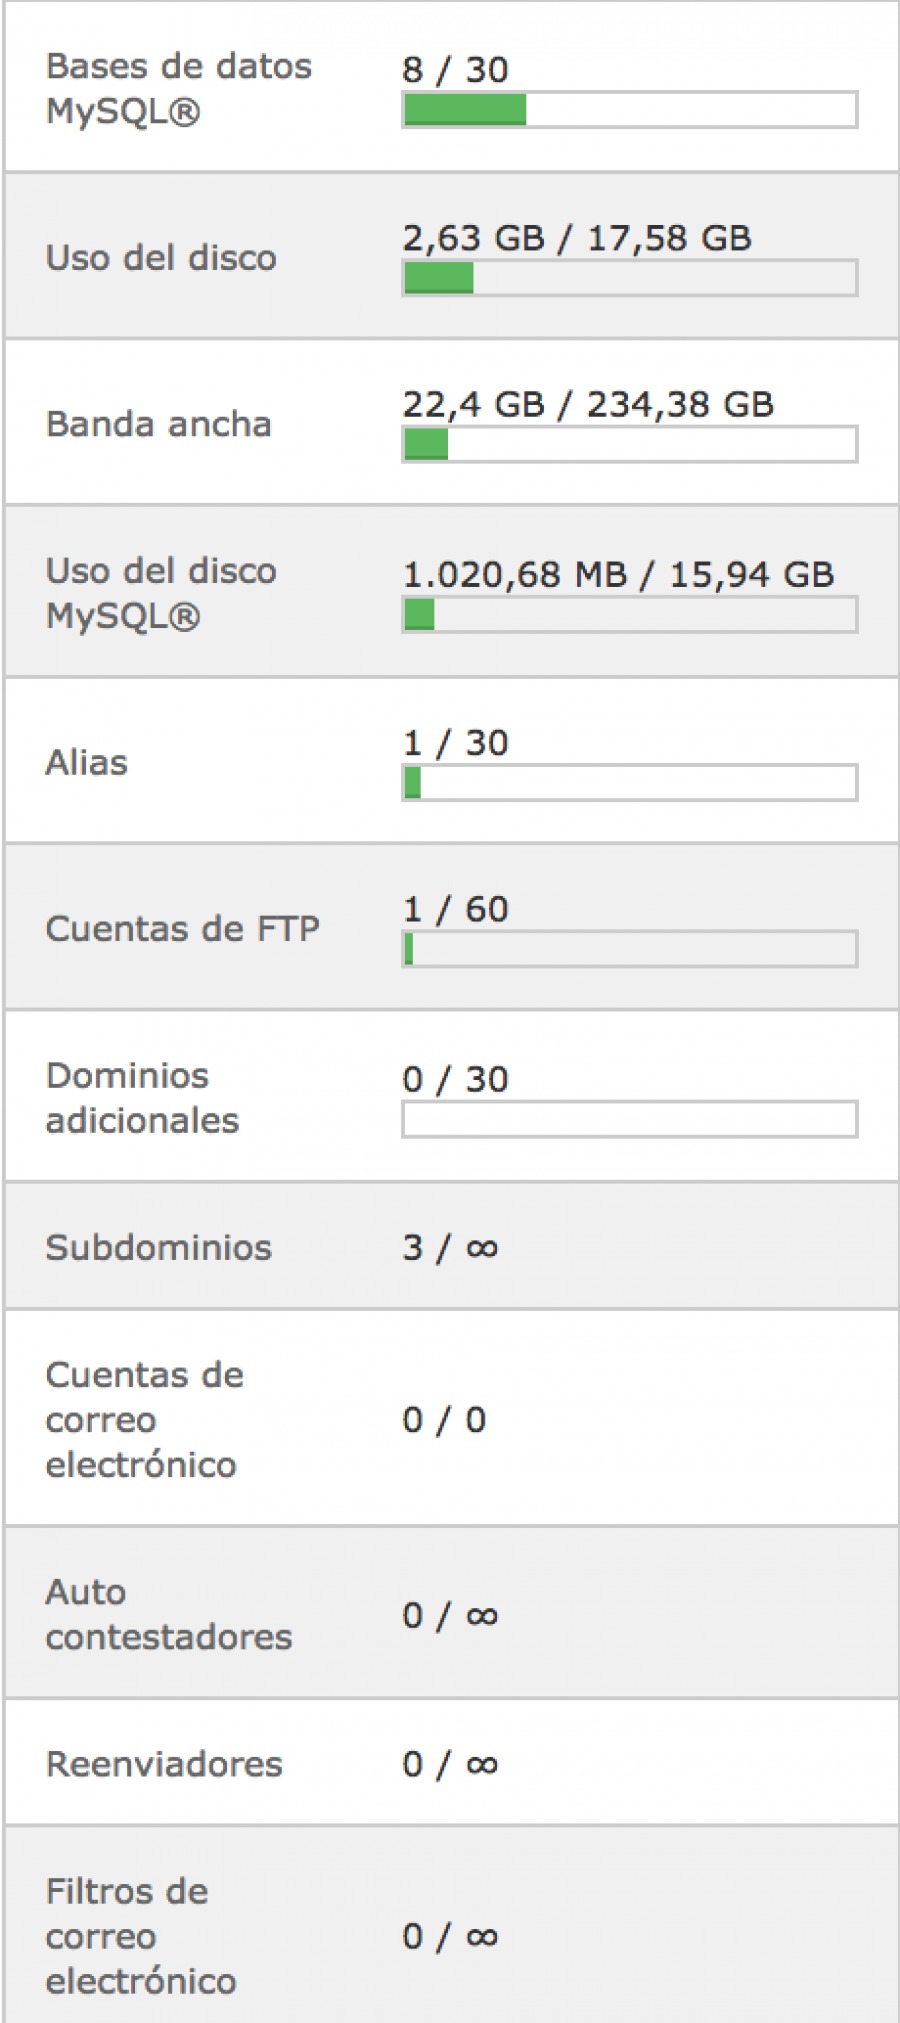Select the Auto contestadores label
This screenshot has height=2023, width=900.
pyautogui.click(x=169, y=1615)
